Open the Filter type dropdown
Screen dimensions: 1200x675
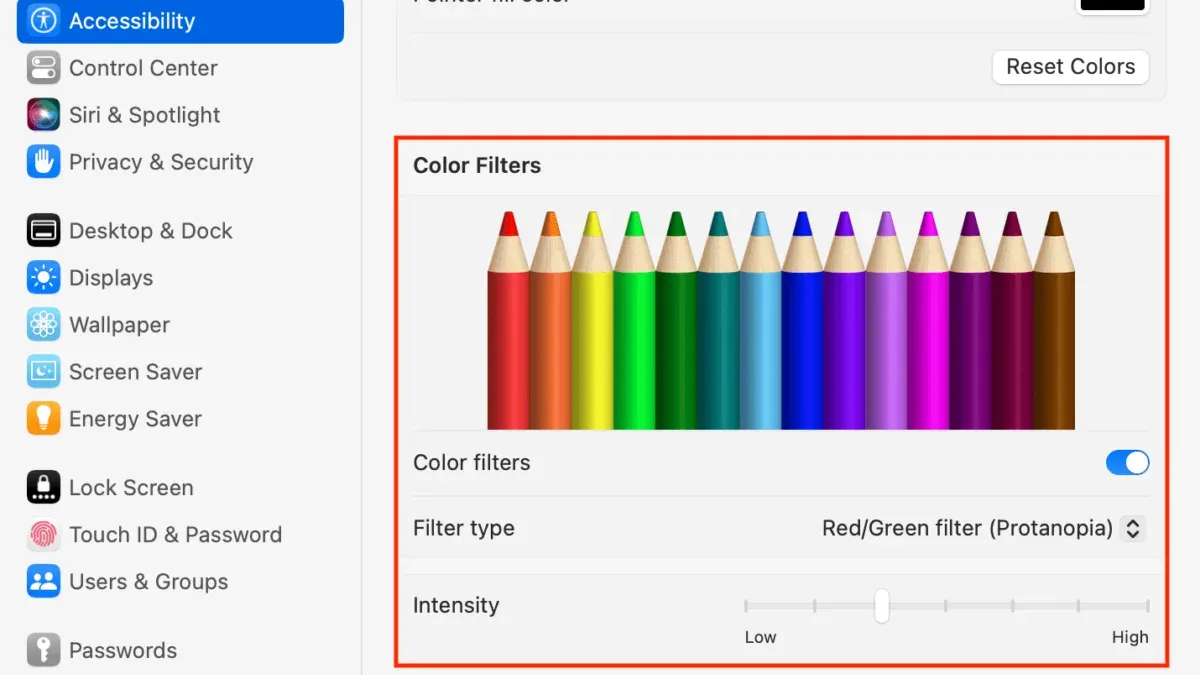tap(983, 528)
